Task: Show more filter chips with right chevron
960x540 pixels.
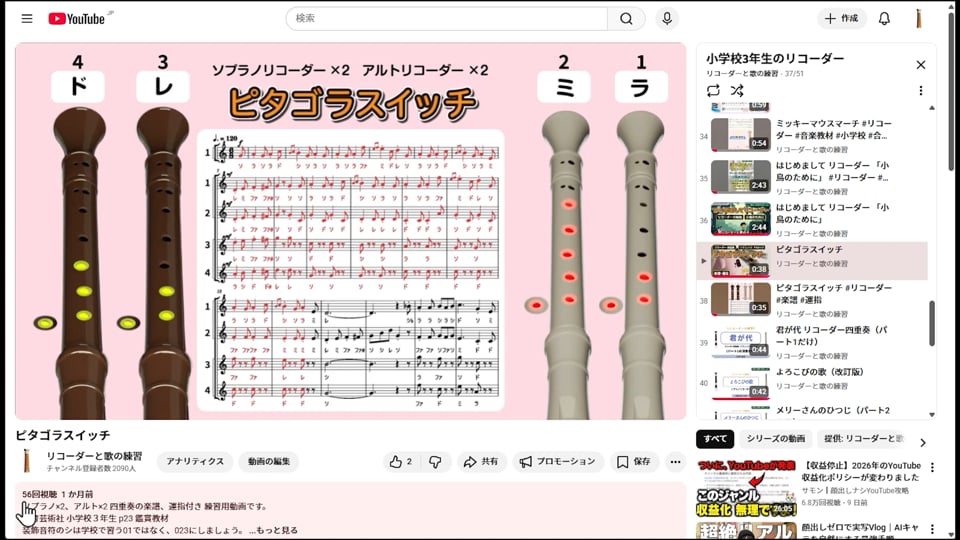Action: coord(923,441)
